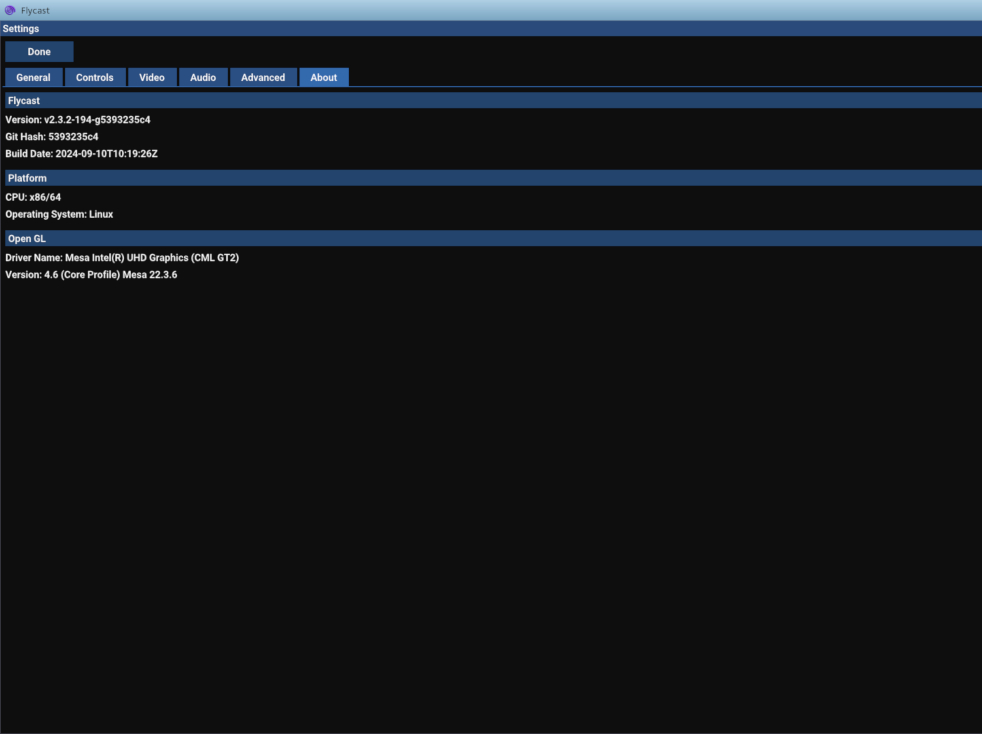Click the Flycast section header
The width and height of the screenshot is (982, 734).
click(x=494, y=100)
